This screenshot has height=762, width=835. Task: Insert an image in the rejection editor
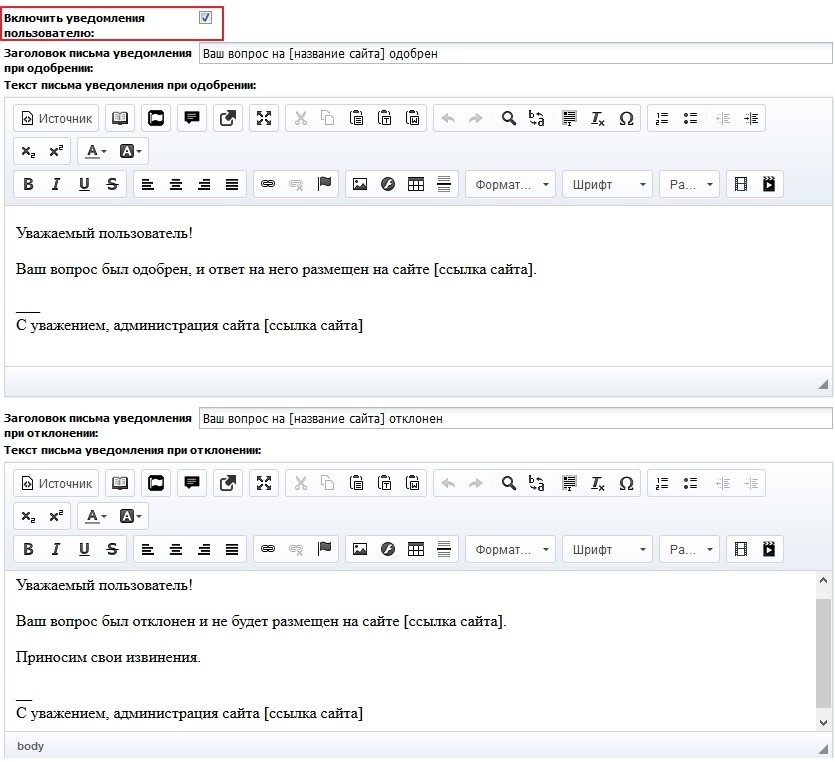[x=360, y=549]
